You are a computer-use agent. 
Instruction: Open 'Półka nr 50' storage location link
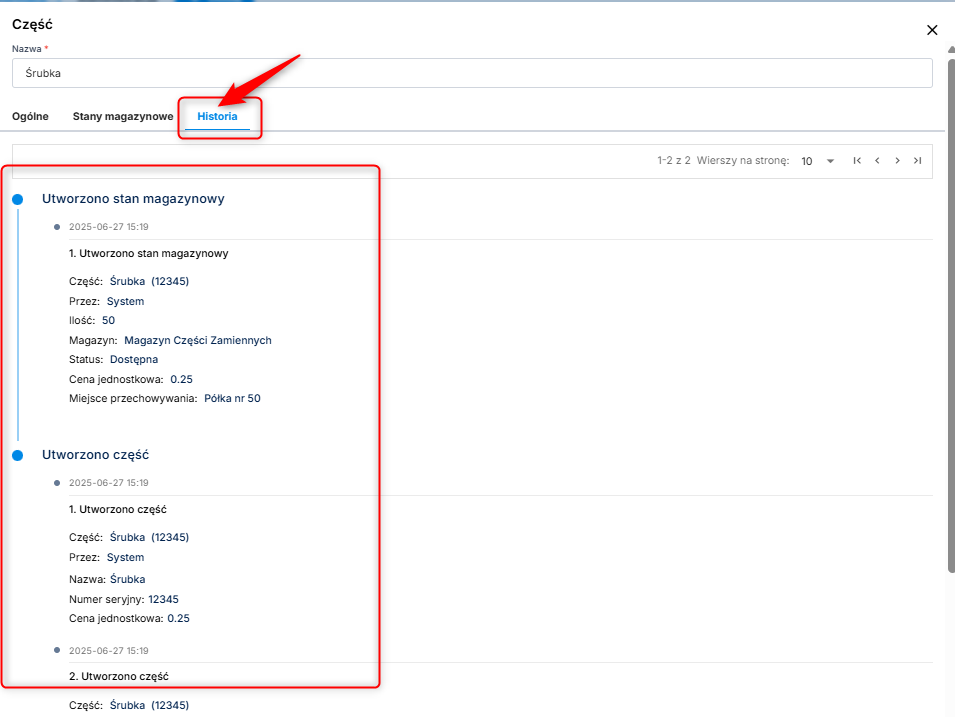click(232, 398)
